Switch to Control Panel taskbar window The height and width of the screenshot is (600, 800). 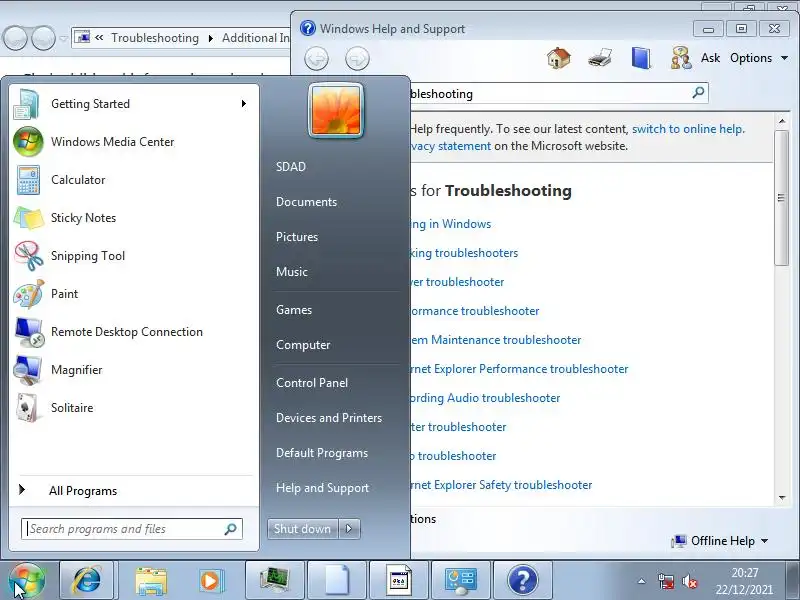pyautogui.click(x=461, y=580)
